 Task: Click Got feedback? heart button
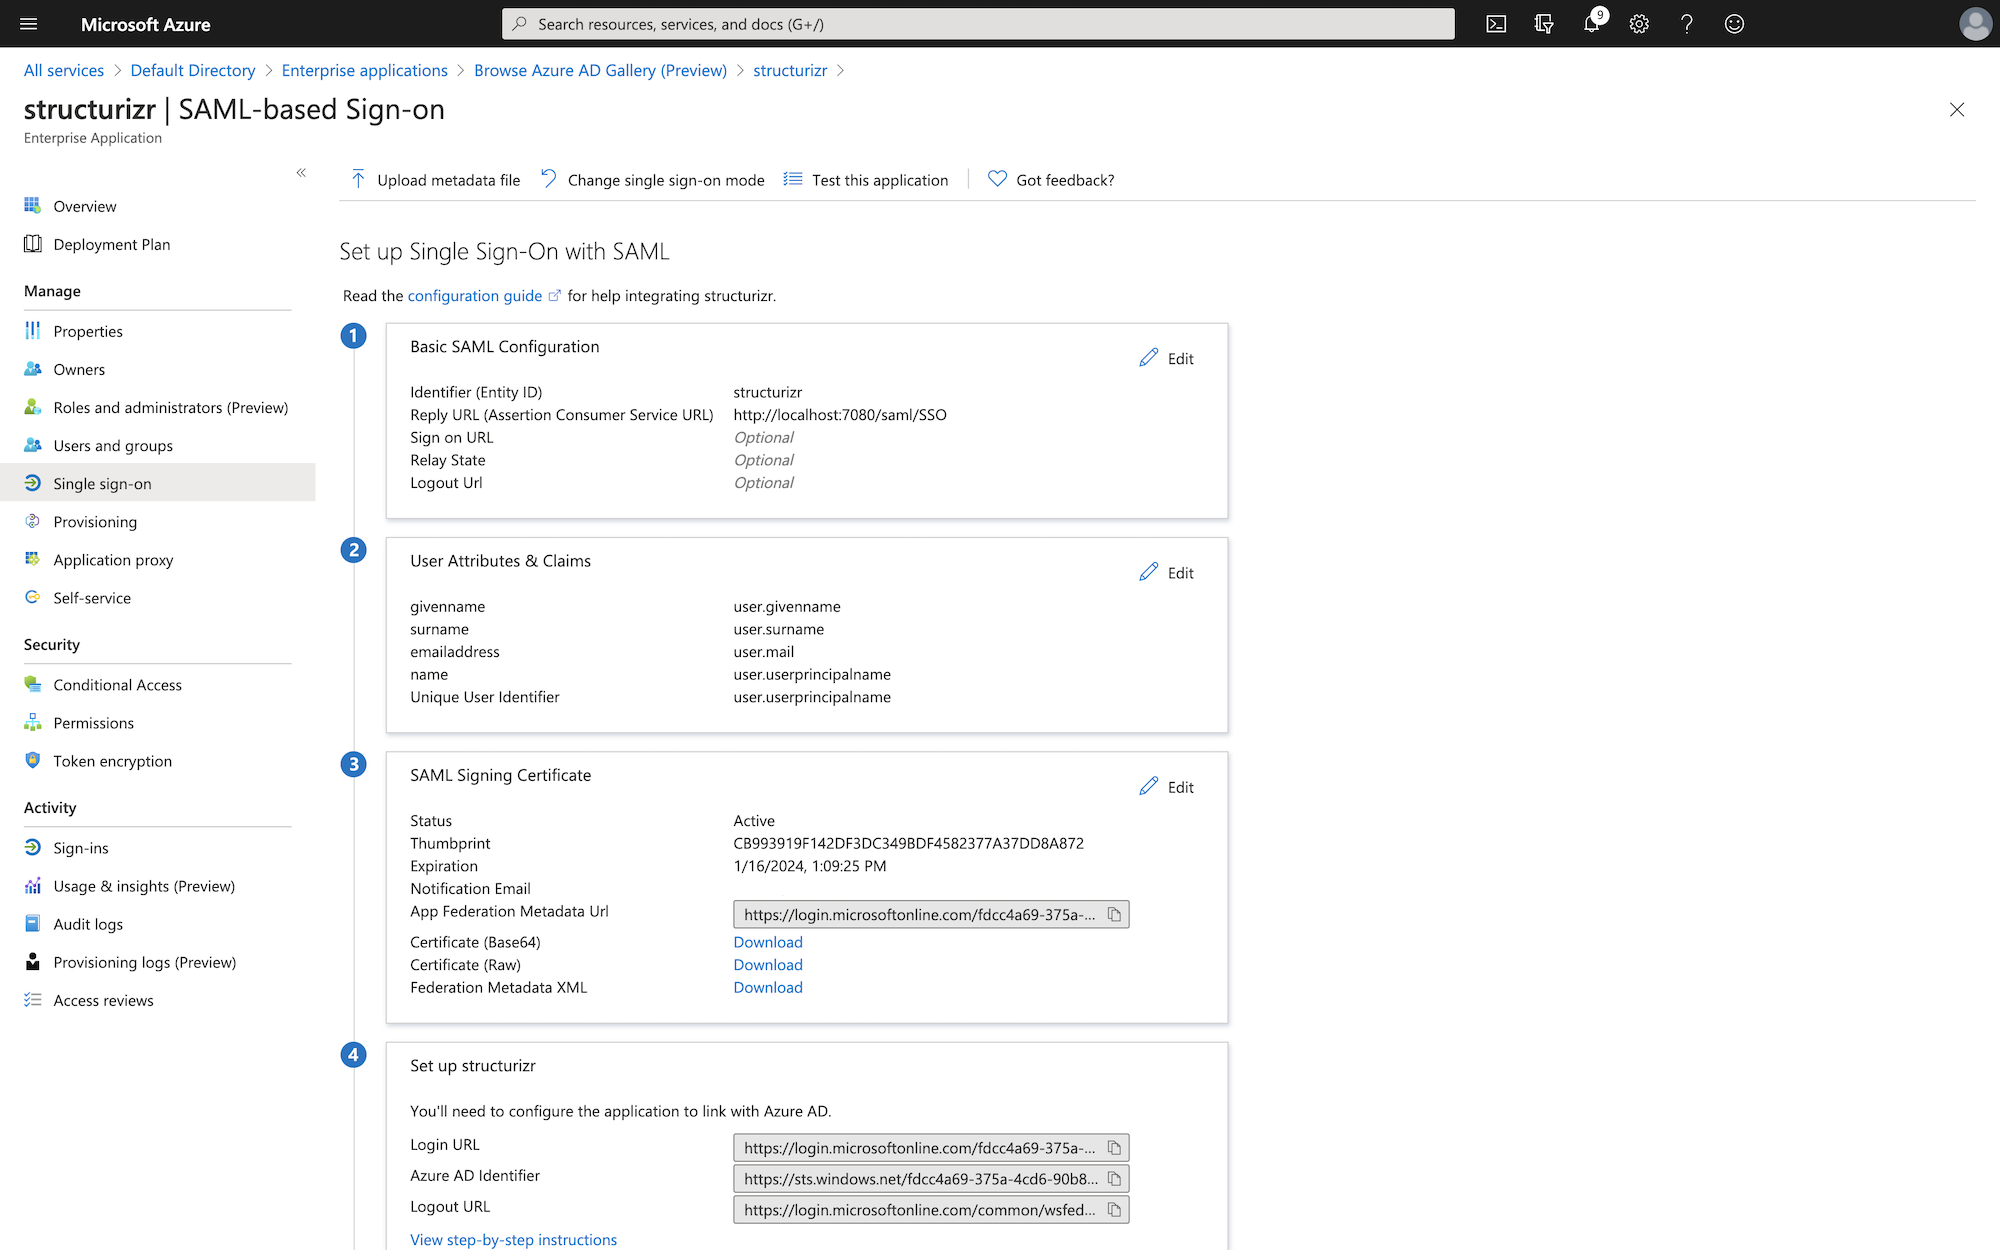click(x=1051, y=180)
